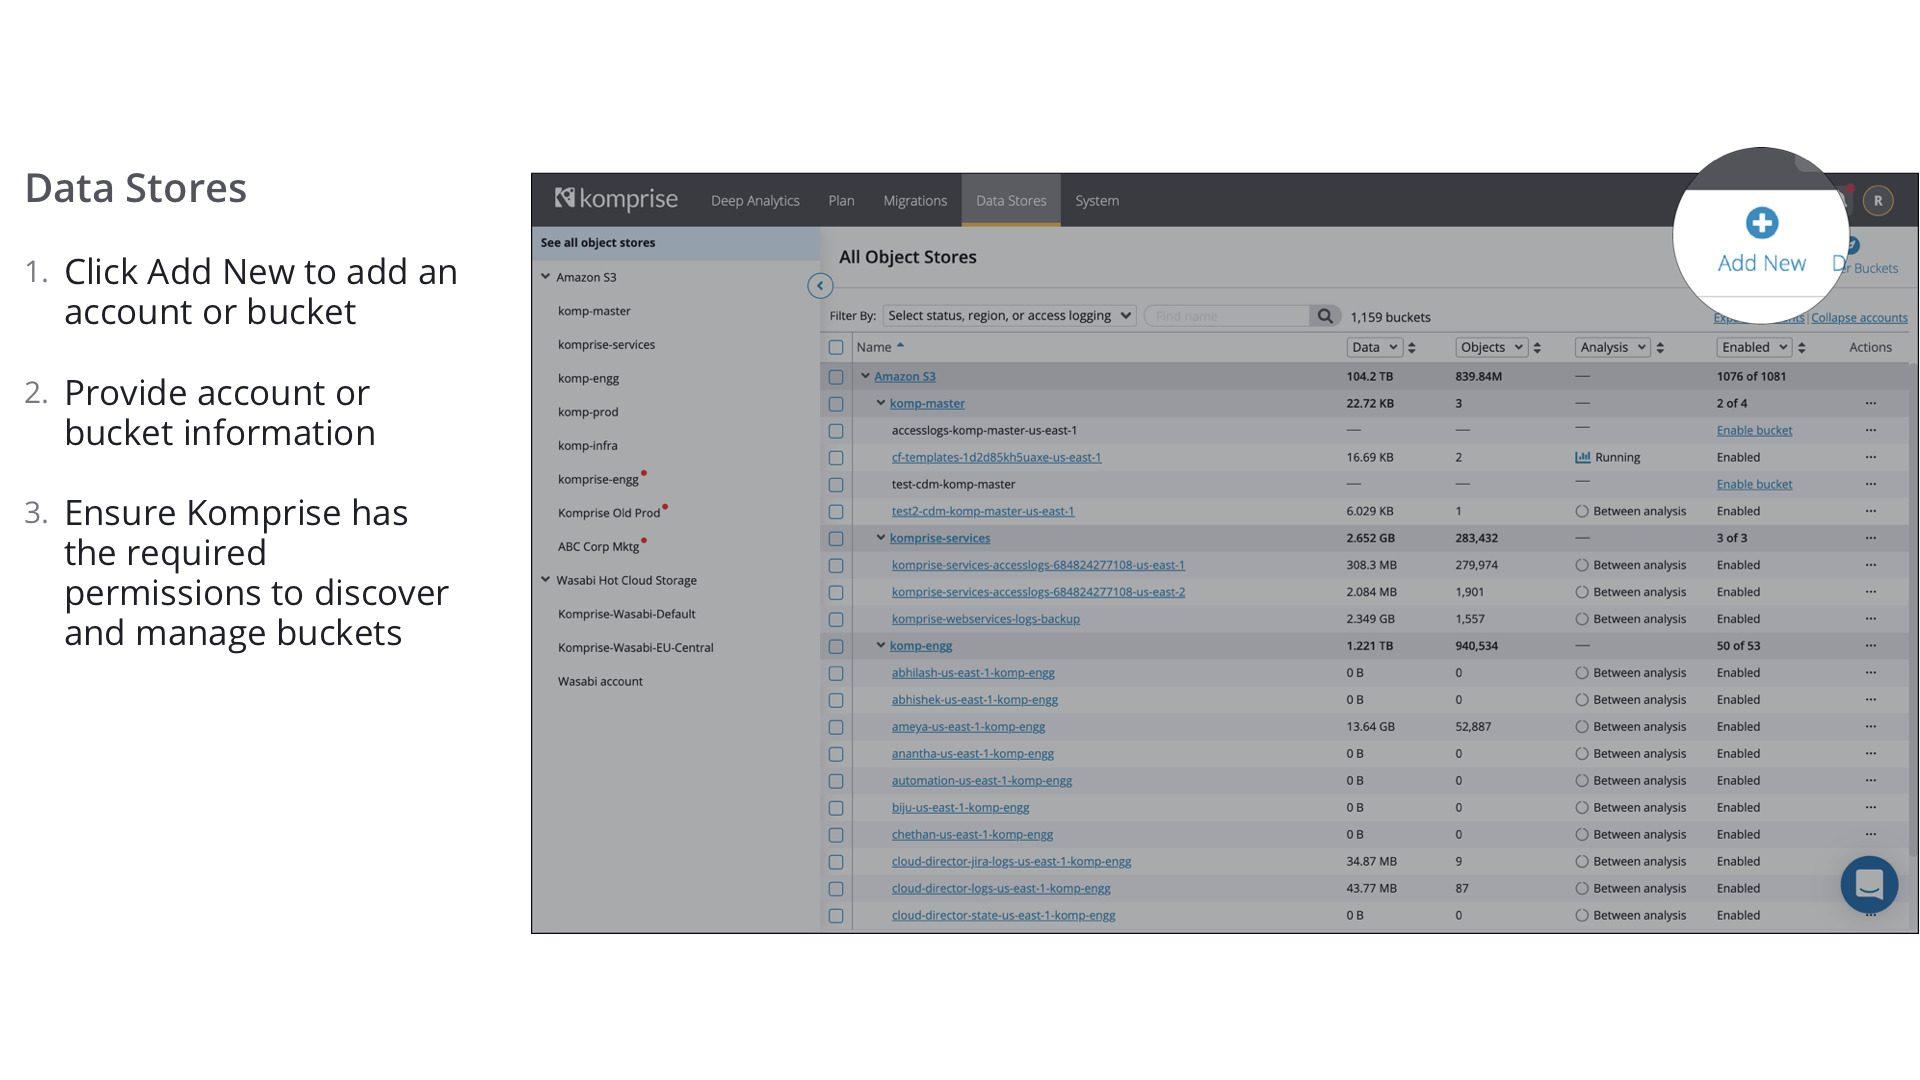Viewport: 1920px width, 1080px height.
Task: Open actions menu for ameya-us-east-1-komp-engg
Action: (1871, 727)
